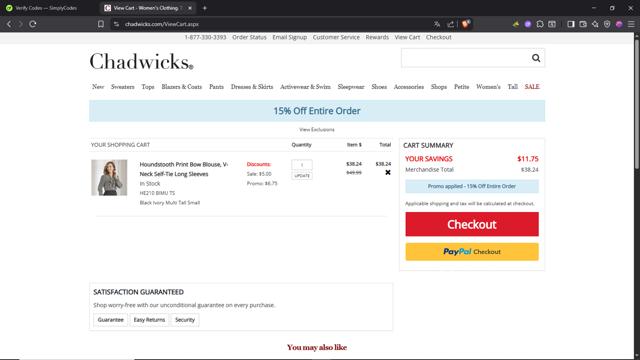Open a new browser tab
640x360 pixels.
tap(204, 8)
